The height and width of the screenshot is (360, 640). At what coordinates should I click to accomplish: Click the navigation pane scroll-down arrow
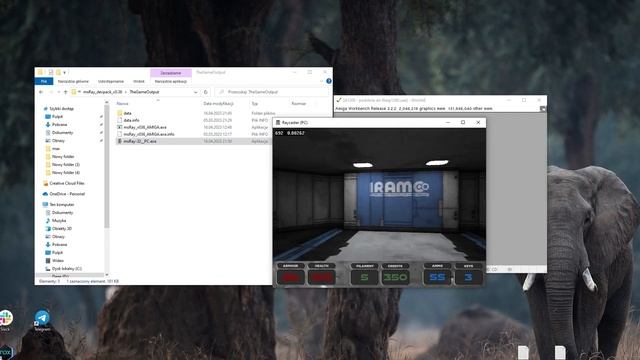click(x=107, y=275)
